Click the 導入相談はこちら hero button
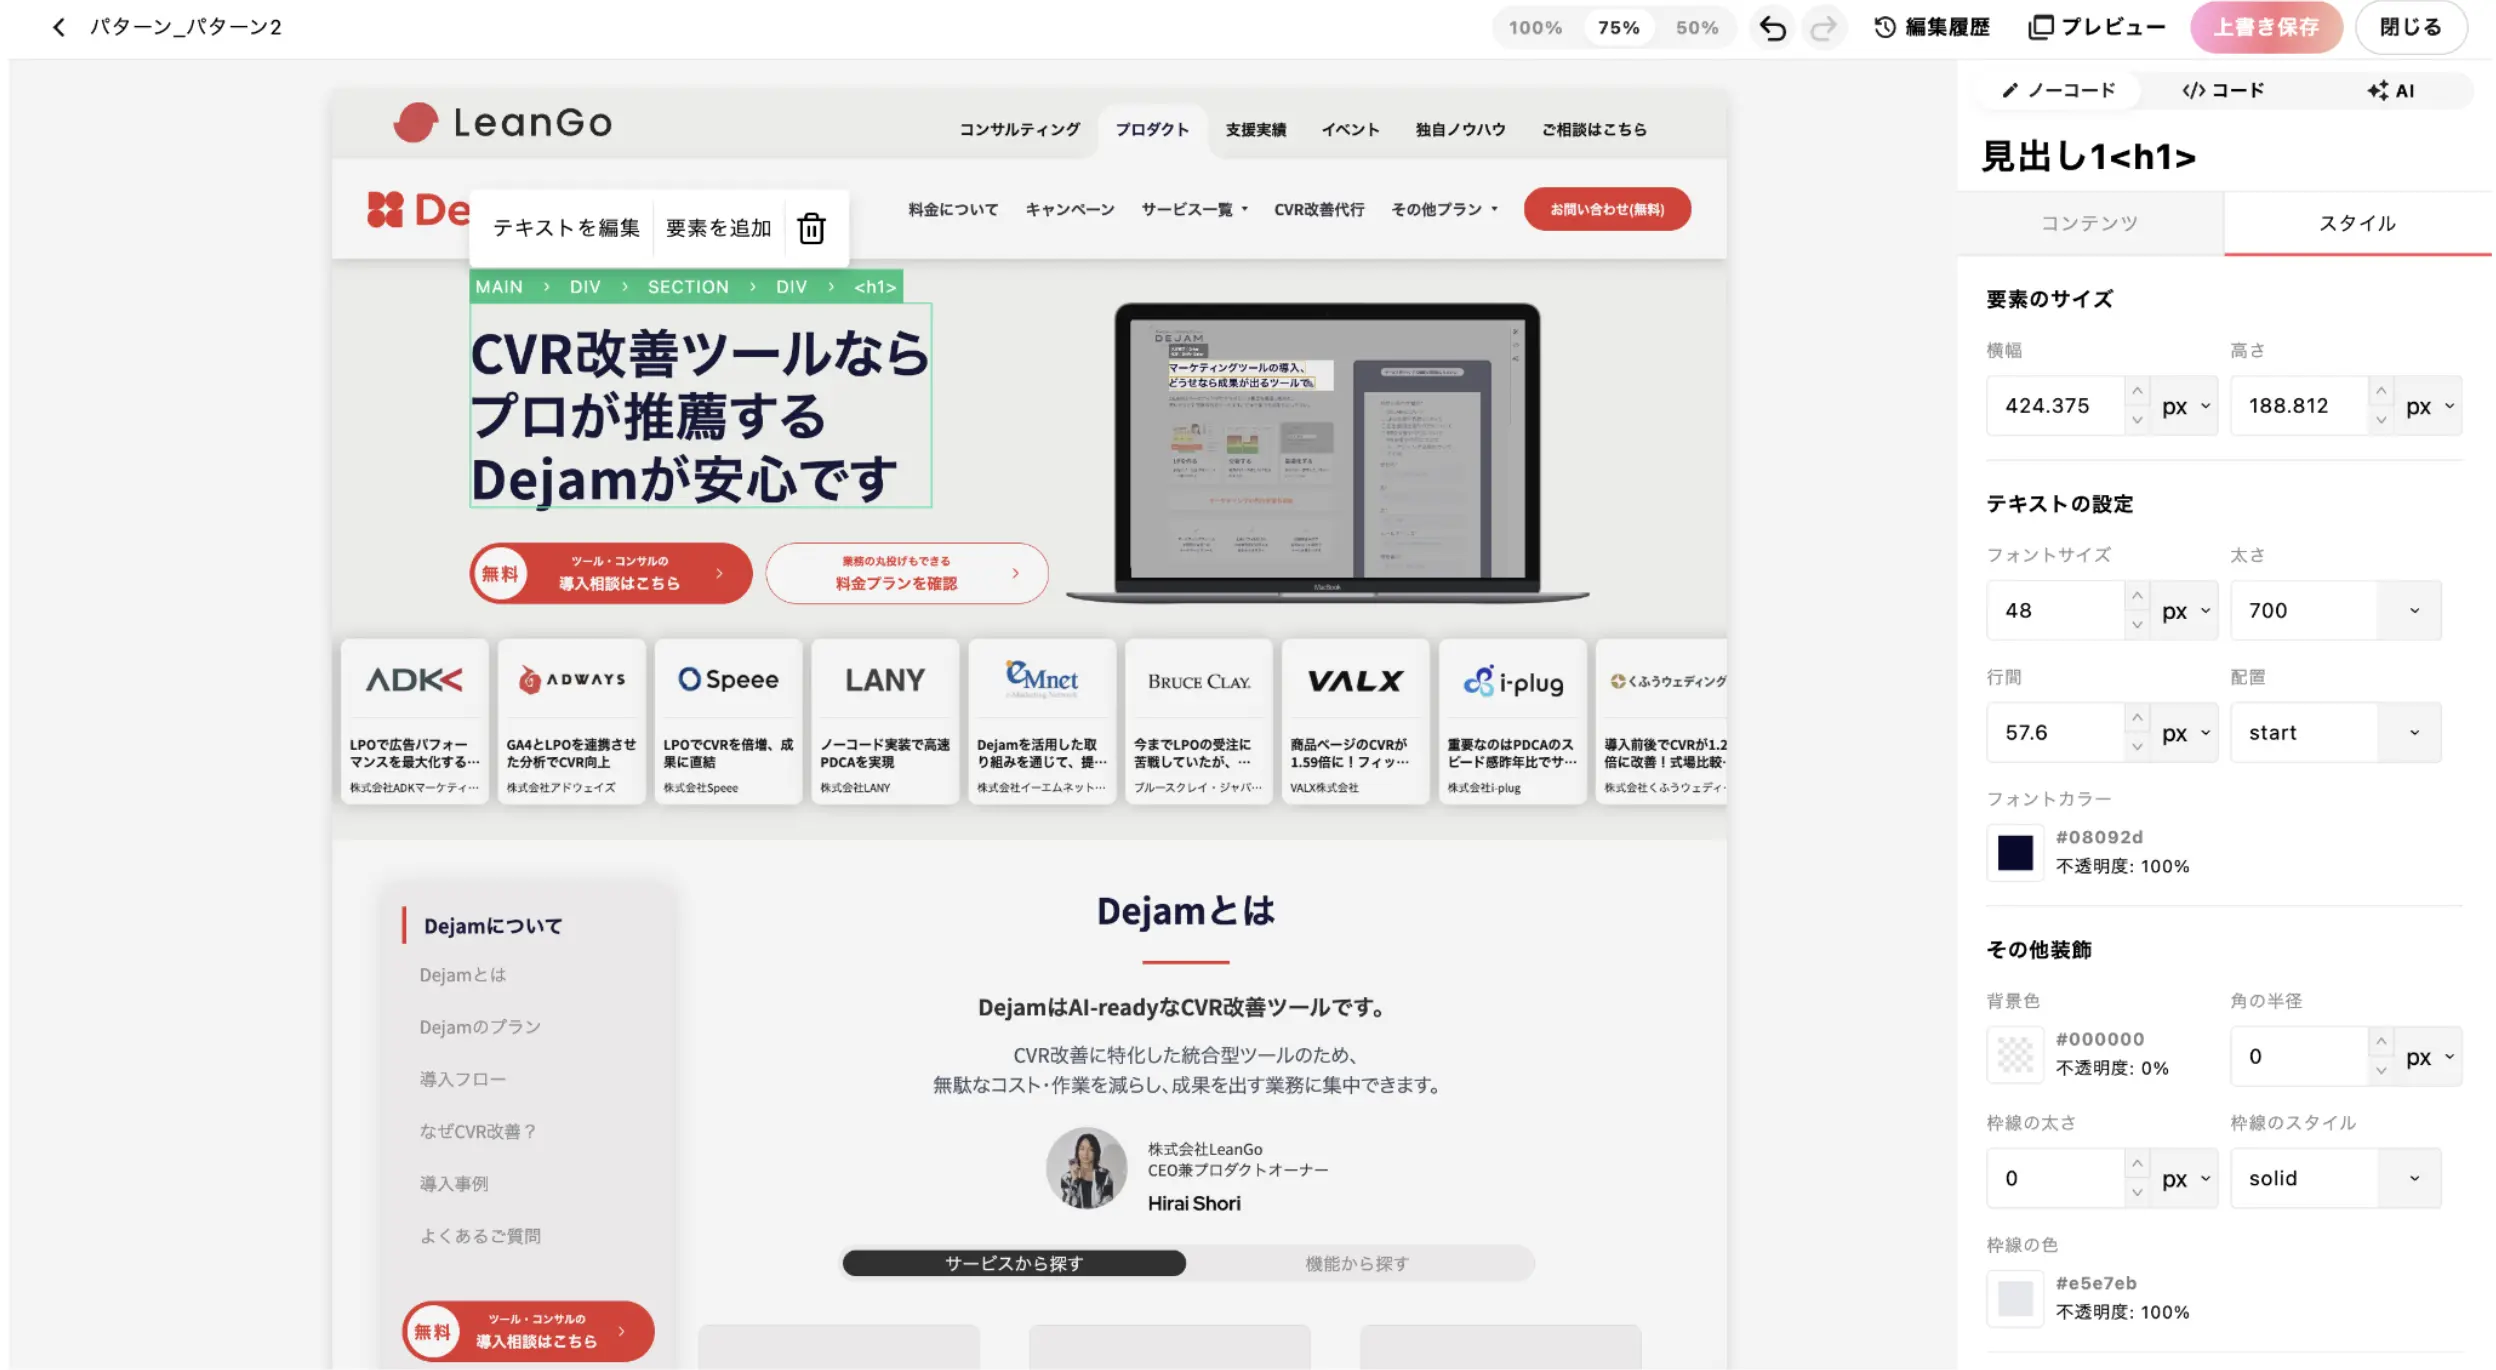 coord(611,573)
